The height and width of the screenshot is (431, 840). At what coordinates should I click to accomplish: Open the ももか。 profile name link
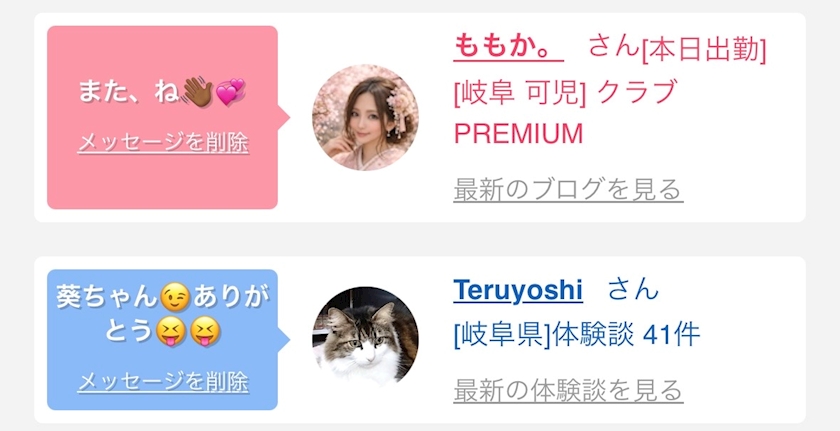pyautogui.click(x=508, y=47)
